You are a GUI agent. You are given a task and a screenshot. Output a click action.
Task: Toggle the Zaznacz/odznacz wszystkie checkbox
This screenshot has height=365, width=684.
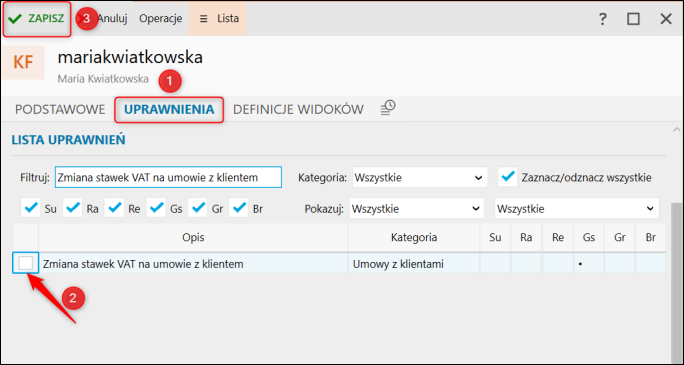tap(508, 177)
